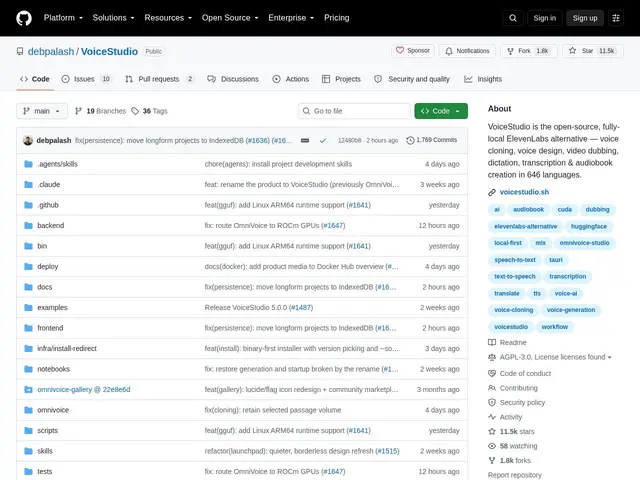Screen dimensions: 640x480
Task: Expand the AGPL-3.0 License dropdown
Action: click(550, 357)
